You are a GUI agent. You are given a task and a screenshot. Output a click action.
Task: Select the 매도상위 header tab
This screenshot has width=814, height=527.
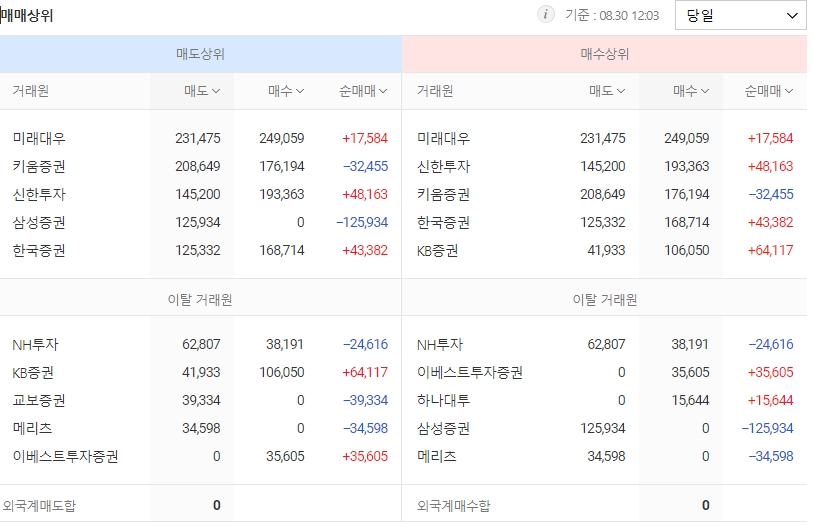point(200,54)
